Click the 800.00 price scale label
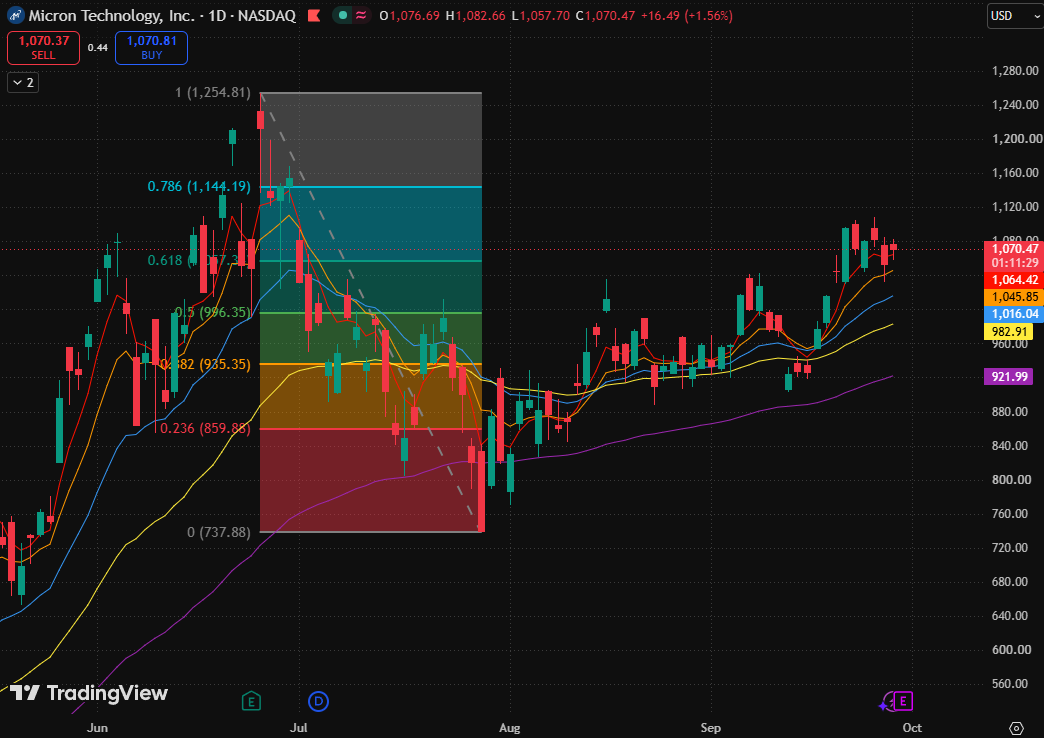This screenshot has height=738, width=1044. pos(1011,480)
